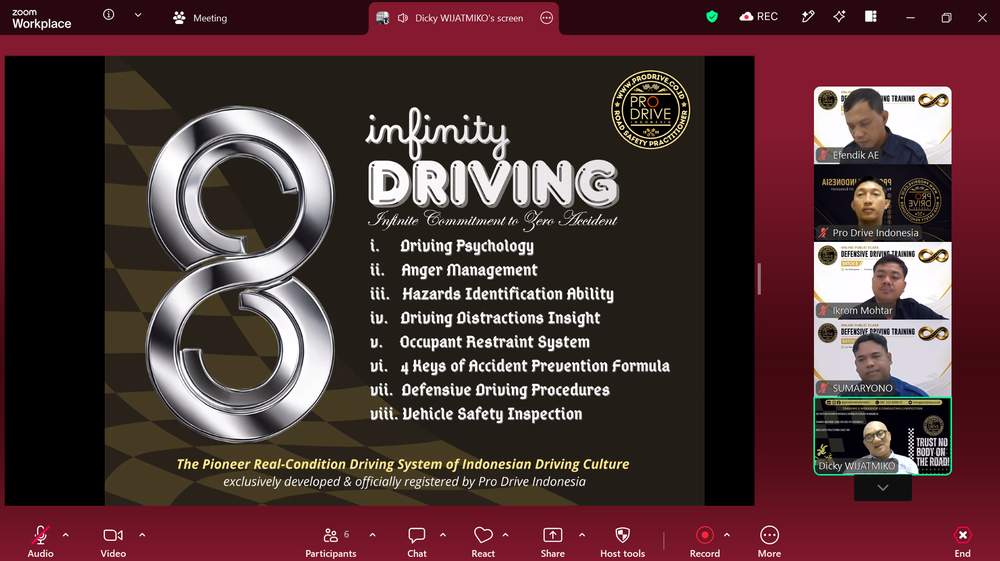Select SUMARYONO video thumbnail
Screen dimensions: 1000x561
click(x=883, y=358)
